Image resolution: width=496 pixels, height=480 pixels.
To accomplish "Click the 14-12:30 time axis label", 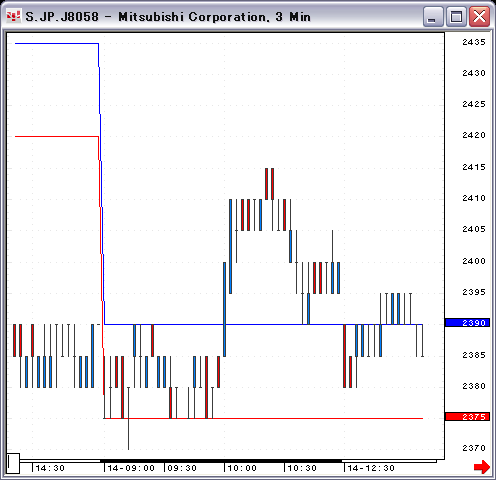I will tap(371, 468).
